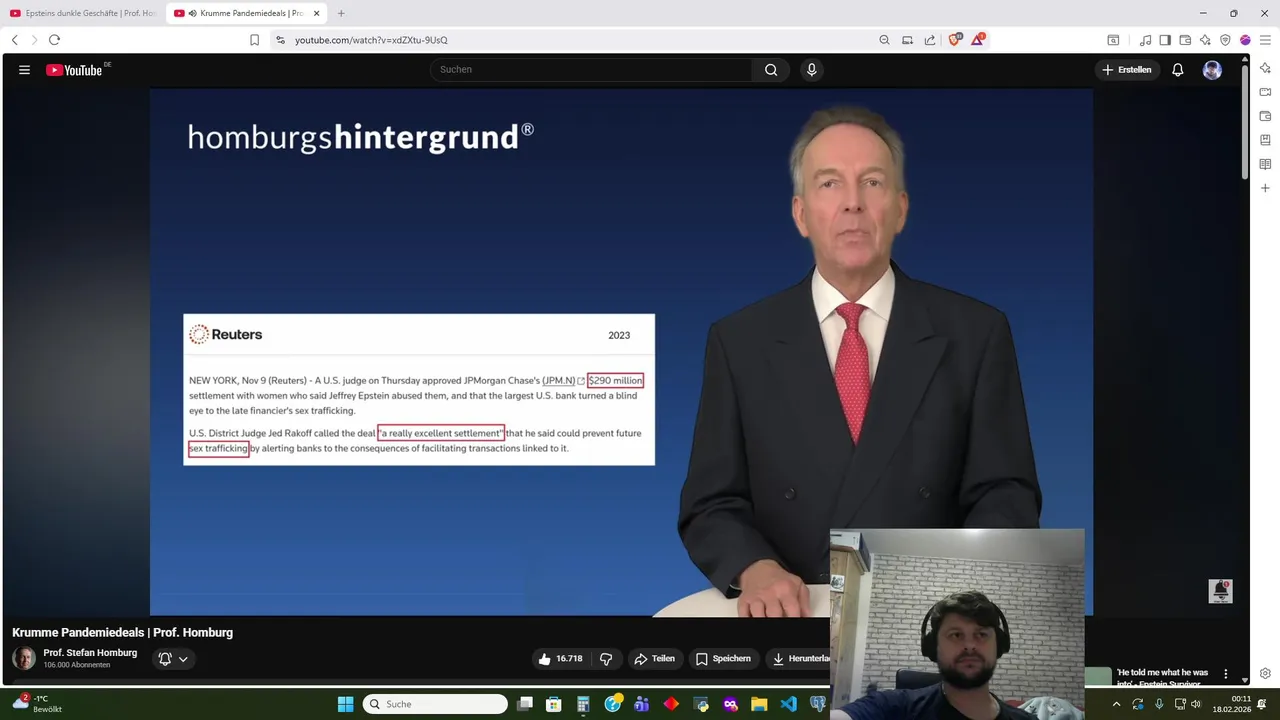Reload the current page
1280x720 pixels.
tap(54, 40)
